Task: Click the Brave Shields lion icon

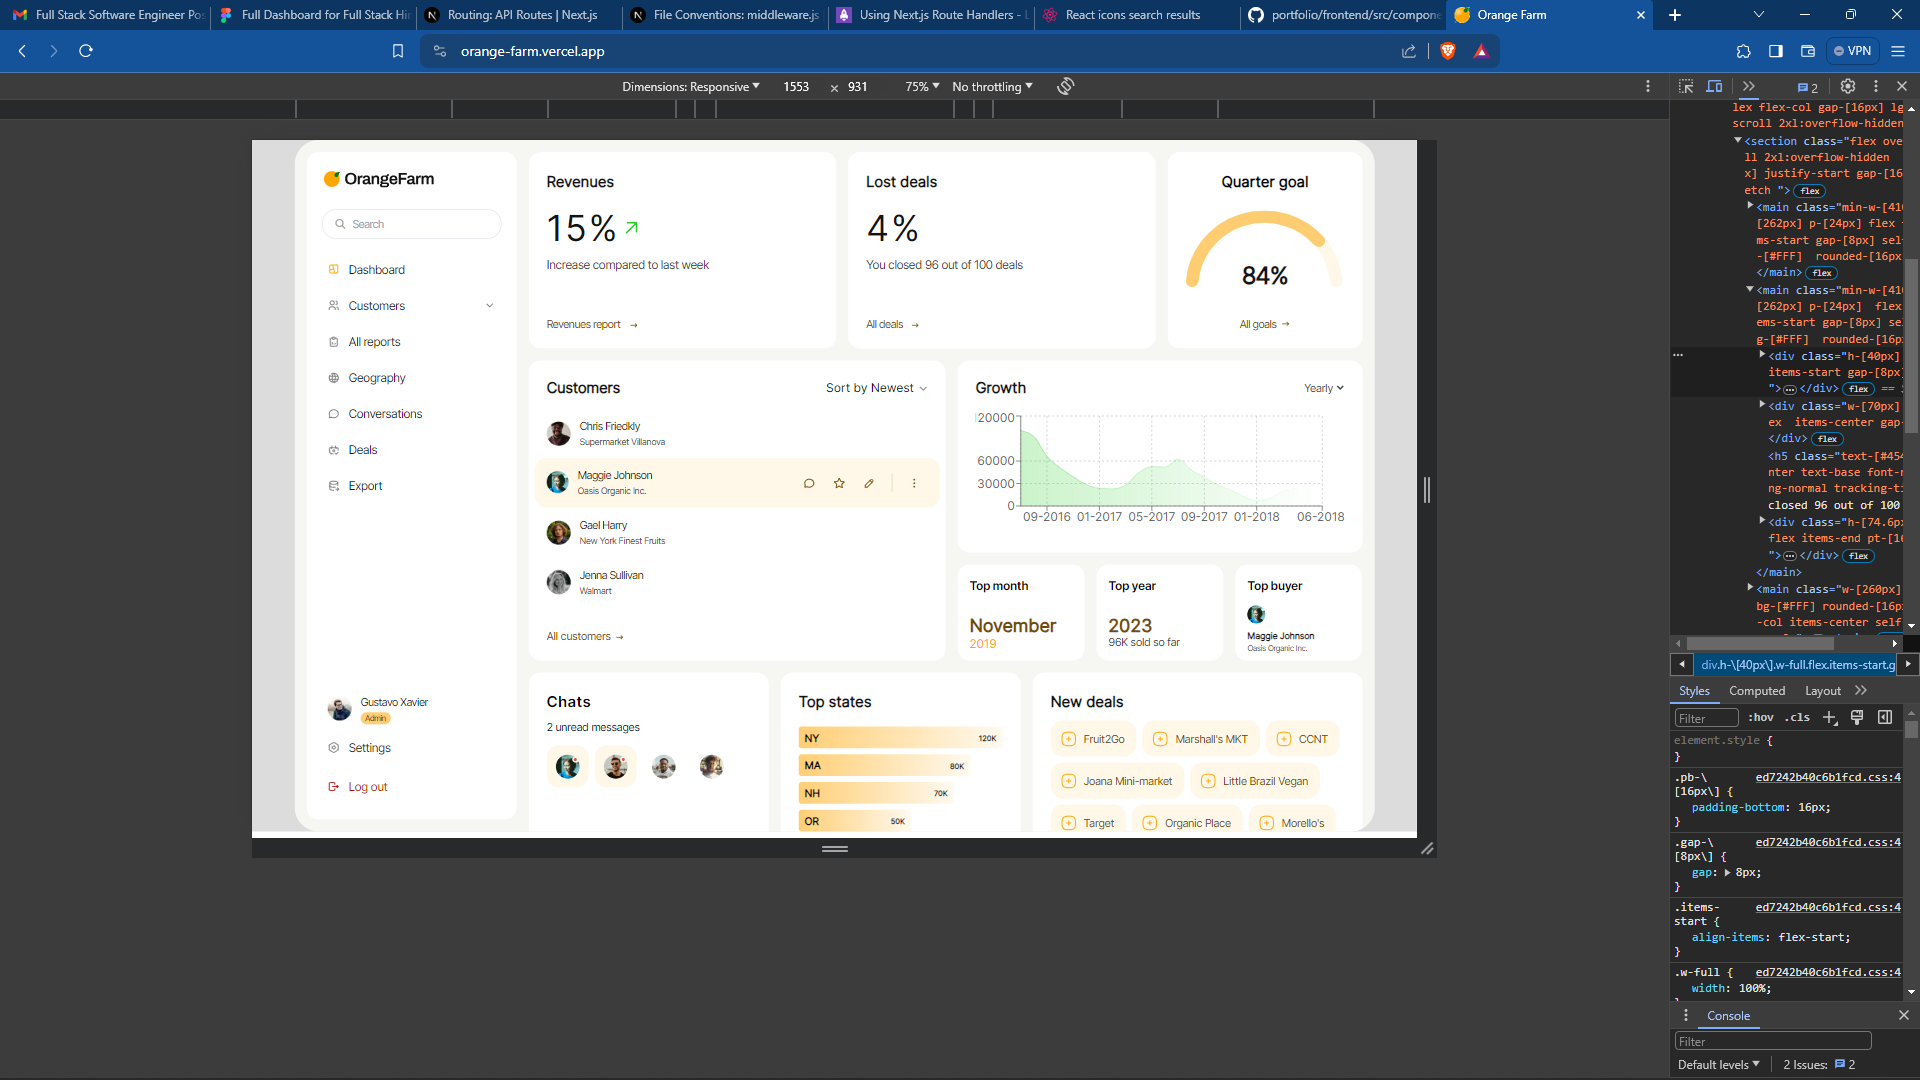Action: [1447, 51]
